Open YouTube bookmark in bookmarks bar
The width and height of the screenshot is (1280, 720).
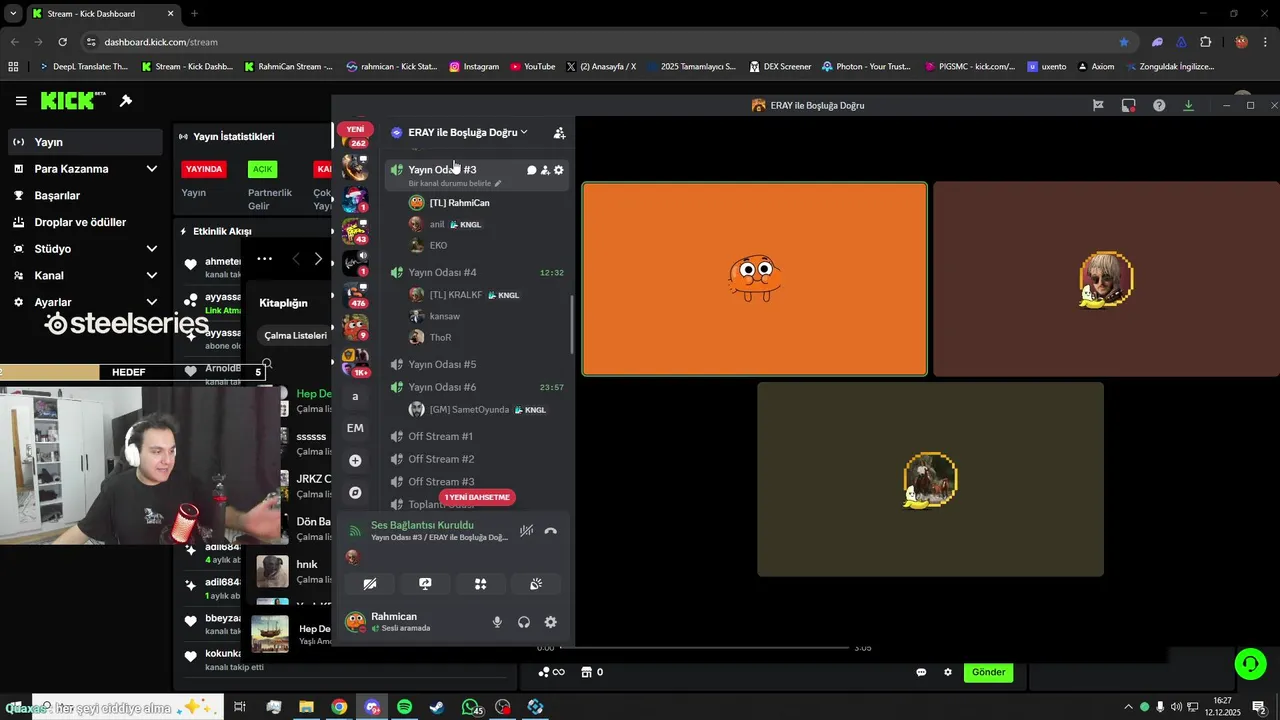pyautogui.click(x=532, y=67)
